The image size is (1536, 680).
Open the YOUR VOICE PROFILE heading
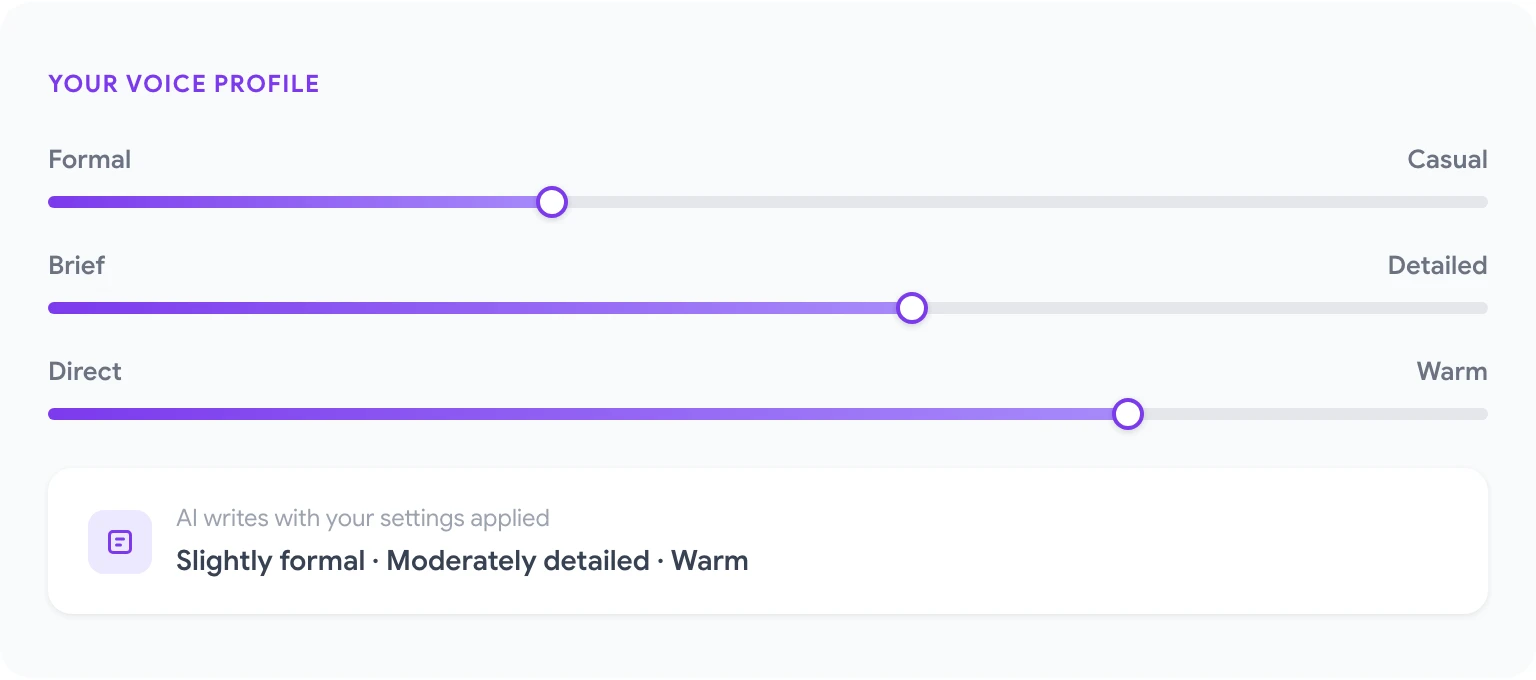point(183,83)
